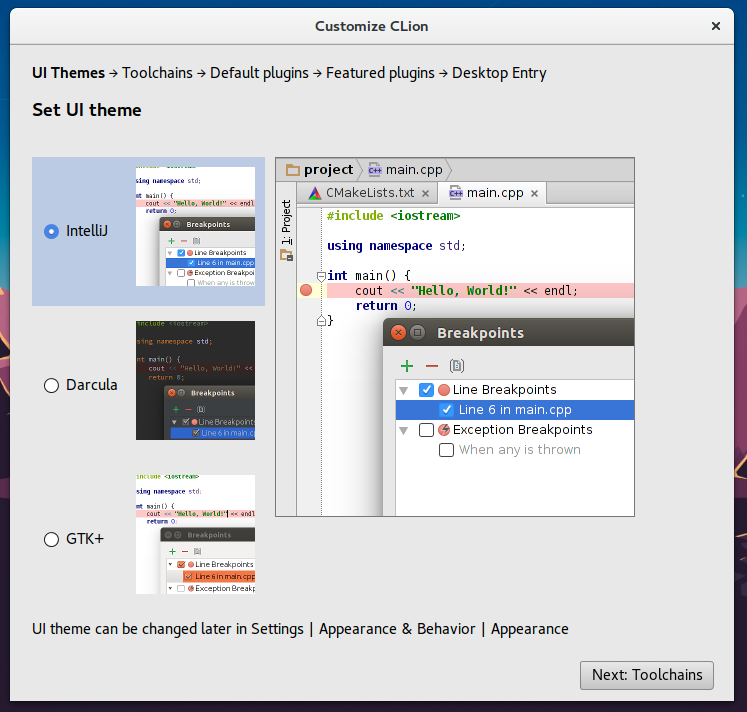Click the Set UI theme heading
Image resolution: width=747 pixels, height=712 pixels.
click(x=87, y=110)
